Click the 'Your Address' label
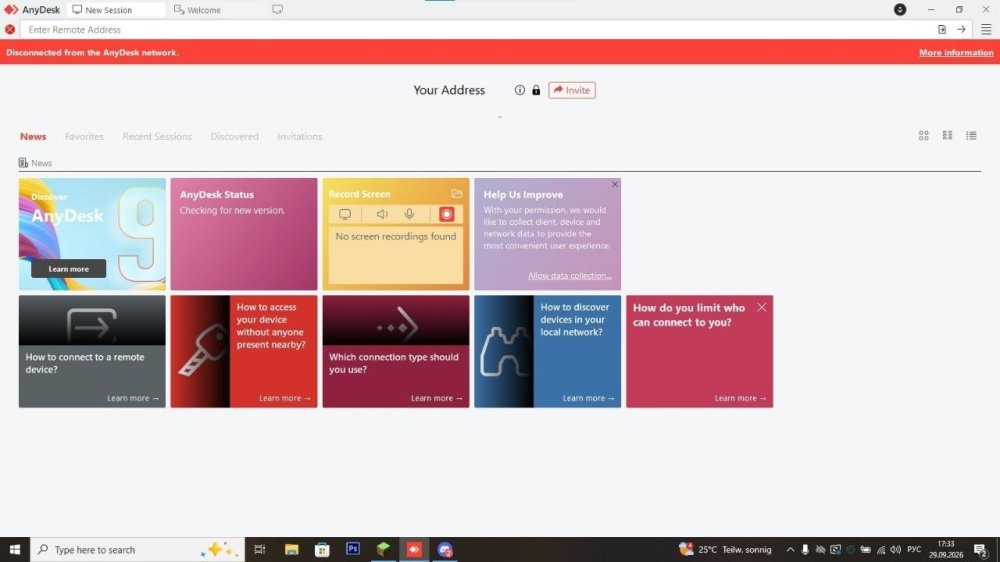Viewport: 1000px width, 562px height. pyautogui.click(x=449, y=90)
